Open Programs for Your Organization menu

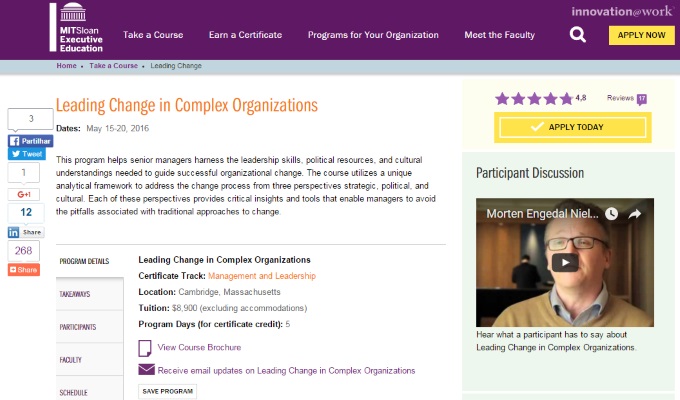[373, 35]
